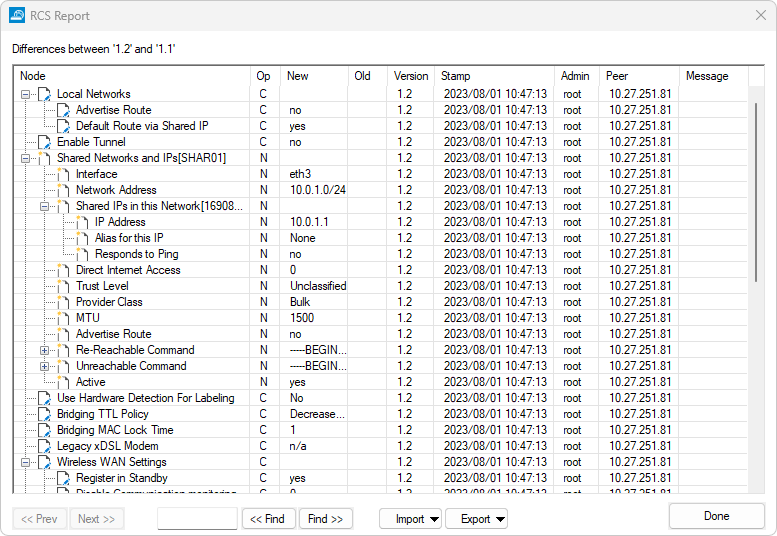The width and height of the screenshot is (777, 536).
Task: Click the Find >> button
Action: point(326,519)
